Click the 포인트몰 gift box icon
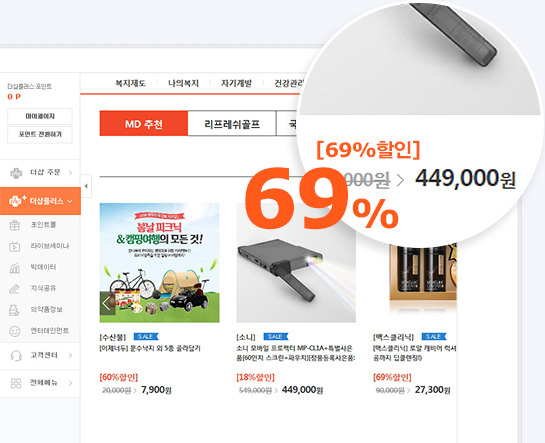The width and height of the screenshot is (545, 443). pos(15,225)
